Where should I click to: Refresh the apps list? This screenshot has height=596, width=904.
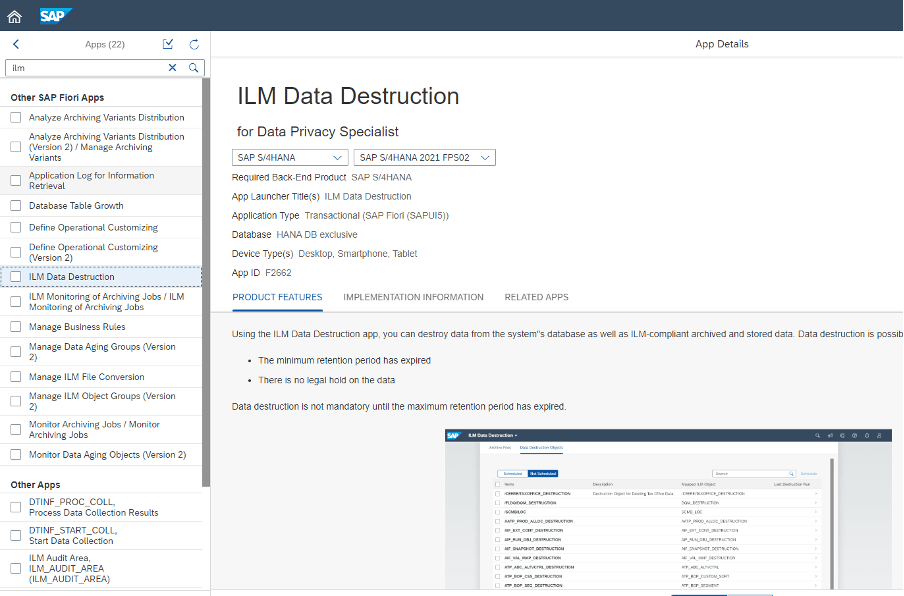point(194,44)
